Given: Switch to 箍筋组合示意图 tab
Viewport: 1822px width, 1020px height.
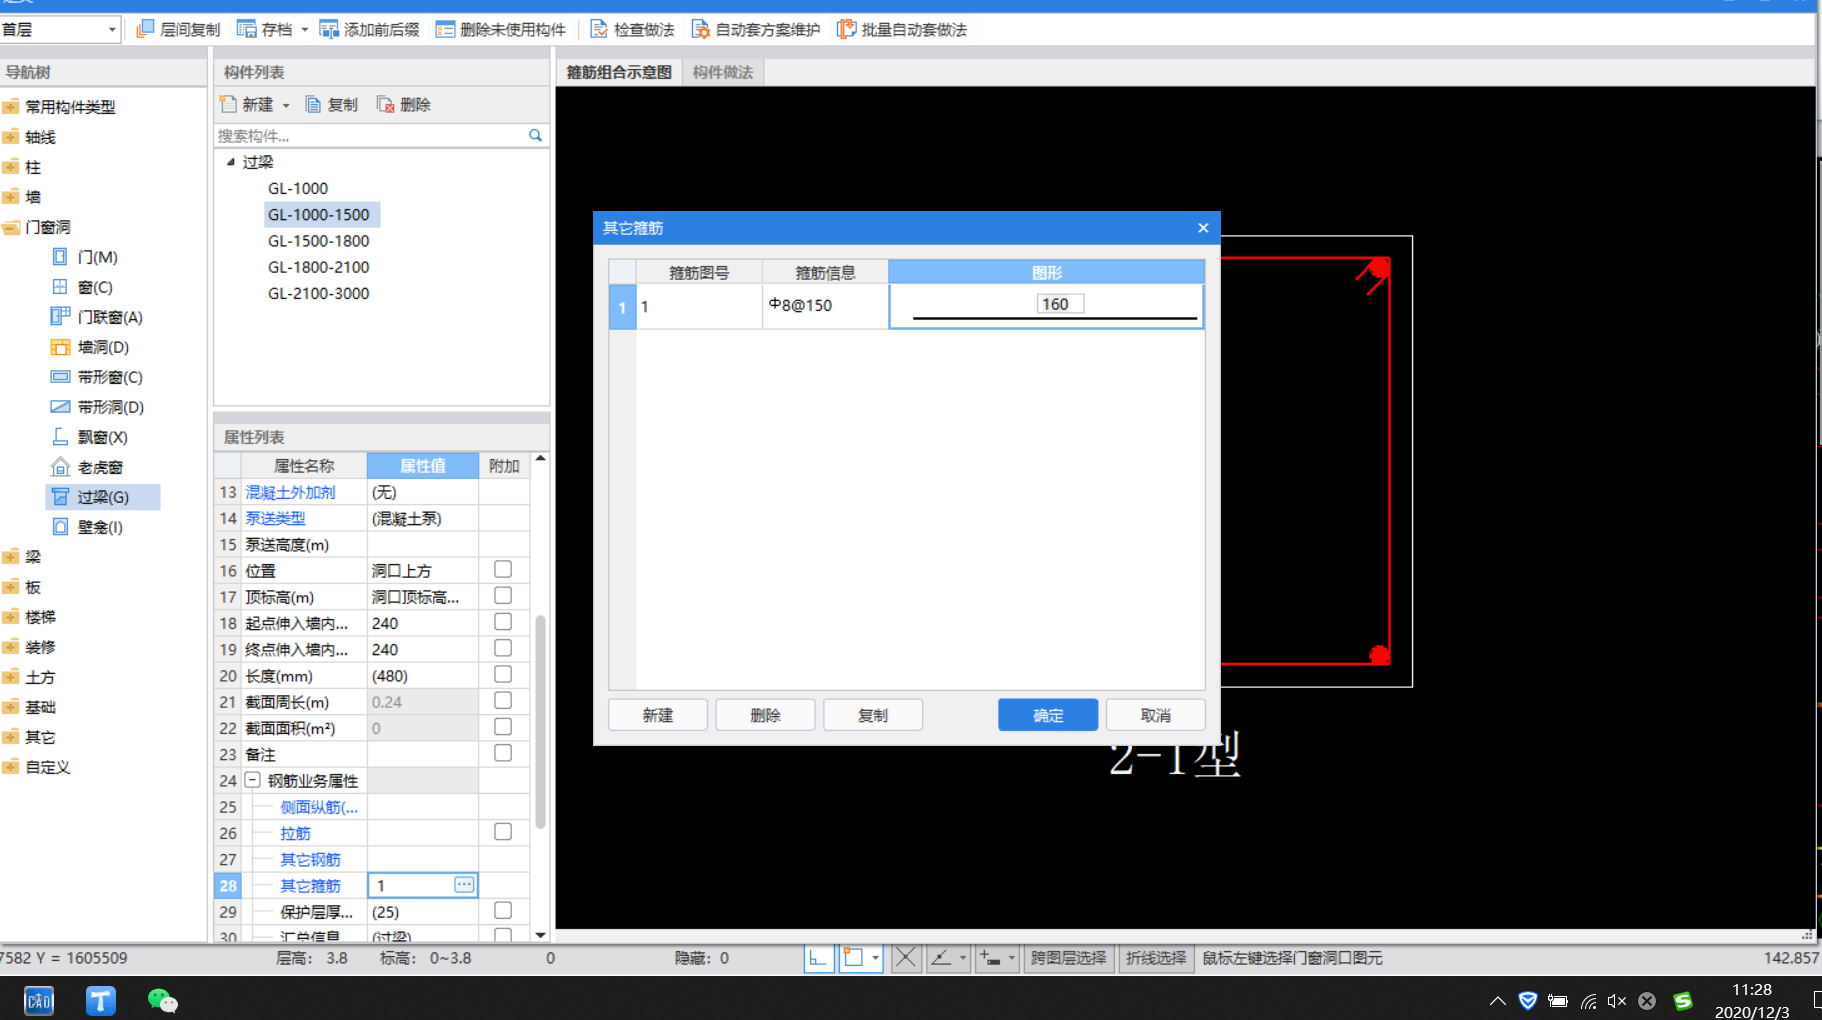Looking at the screenshot, I should pyautogui.click(x=619, y=72).
